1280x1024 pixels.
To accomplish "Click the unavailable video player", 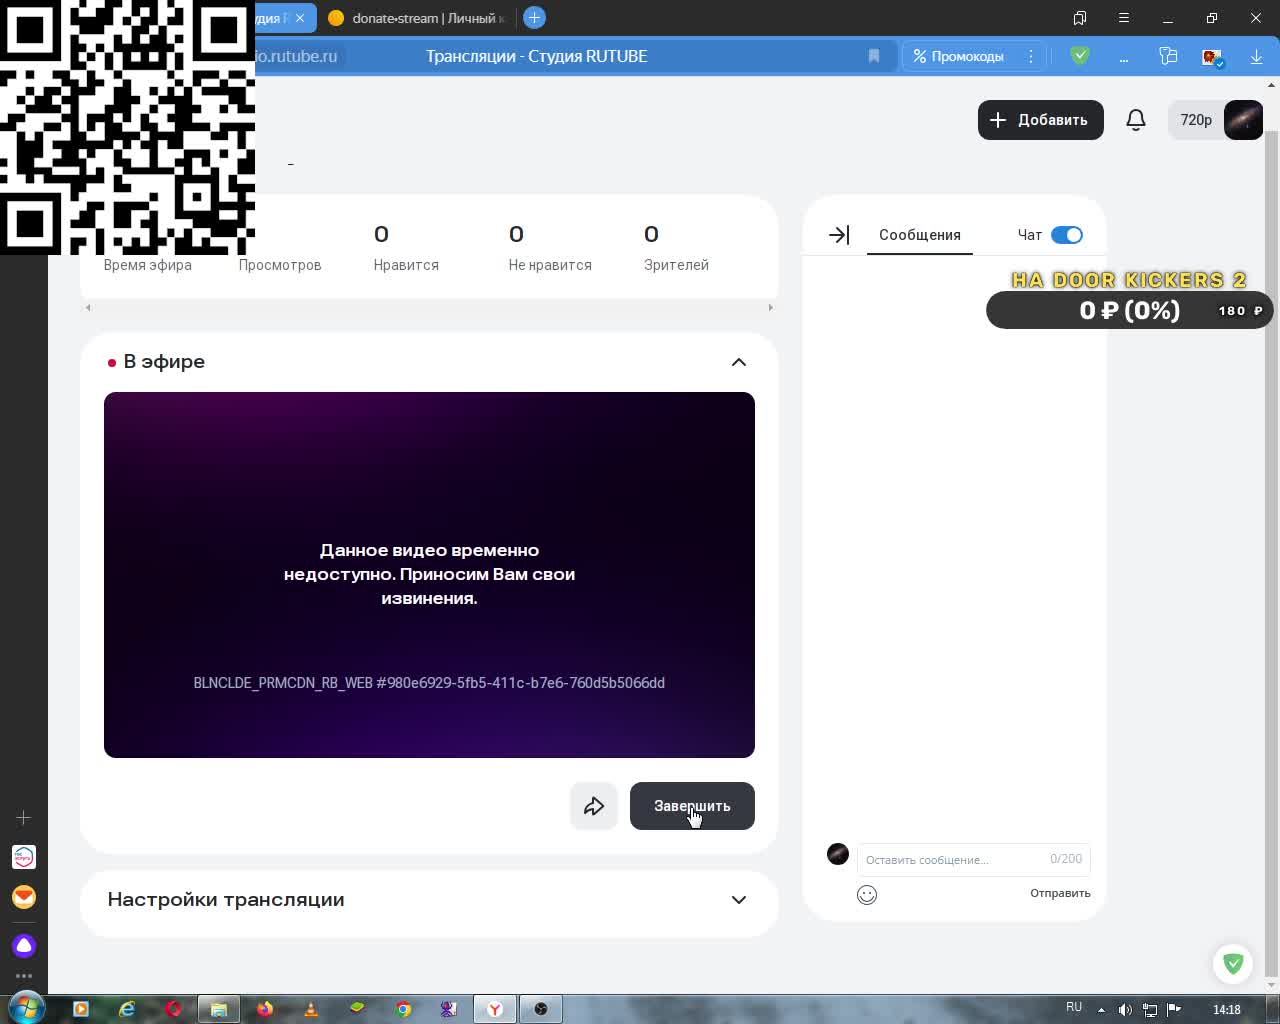I will (429, 575).
